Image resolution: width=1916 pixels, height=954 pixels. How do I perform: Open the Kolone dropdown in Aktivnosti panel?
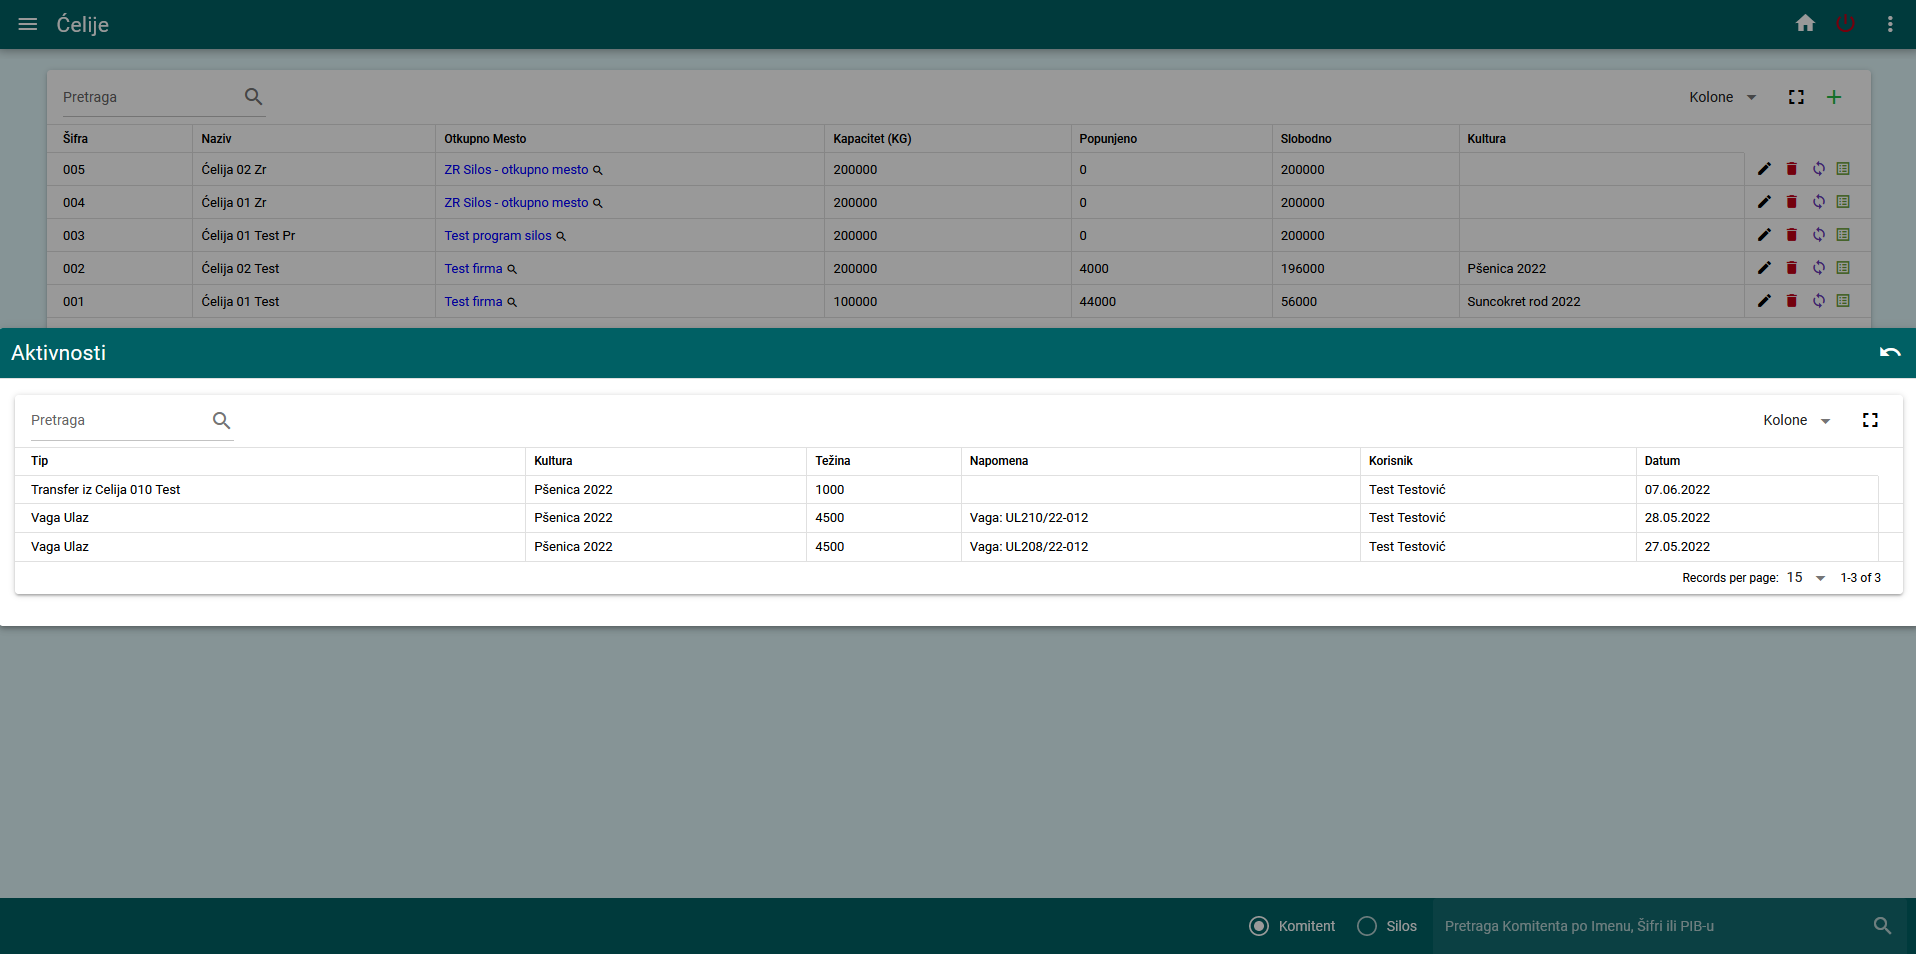(1795, 420)
